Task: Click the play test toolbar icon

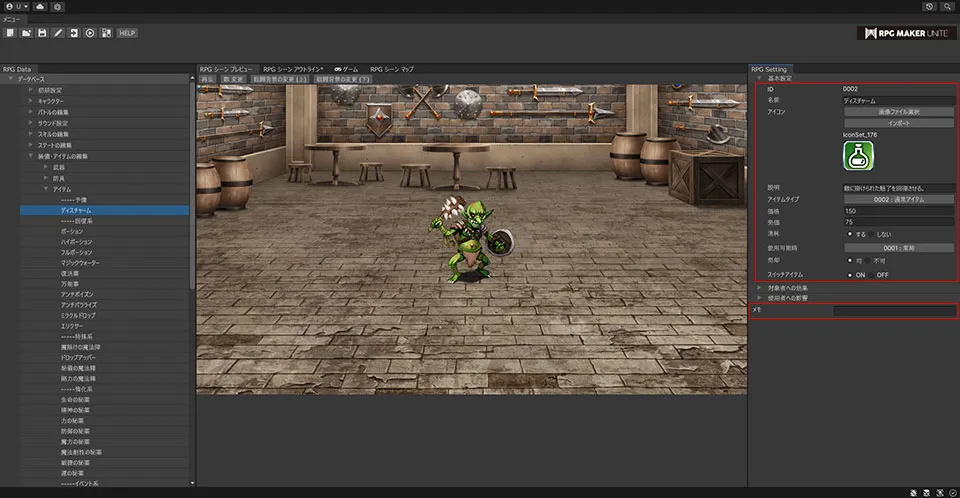Action: 90,33
